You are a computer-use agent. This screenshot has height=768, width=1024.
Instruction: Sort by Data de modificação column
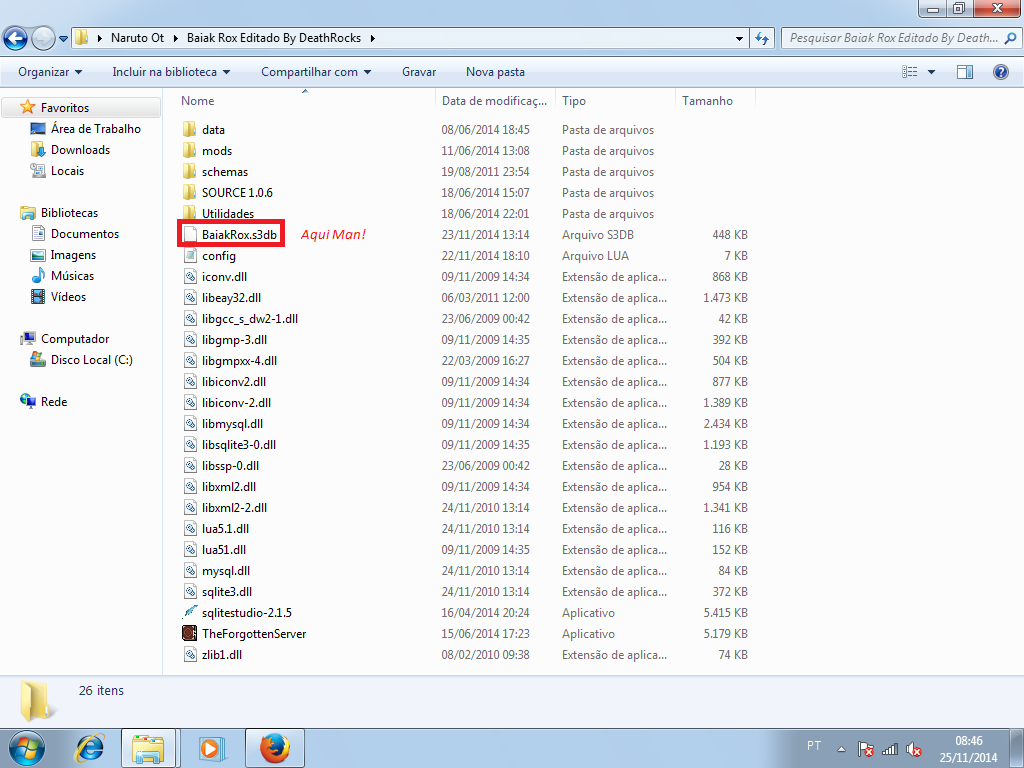point(495,101)
